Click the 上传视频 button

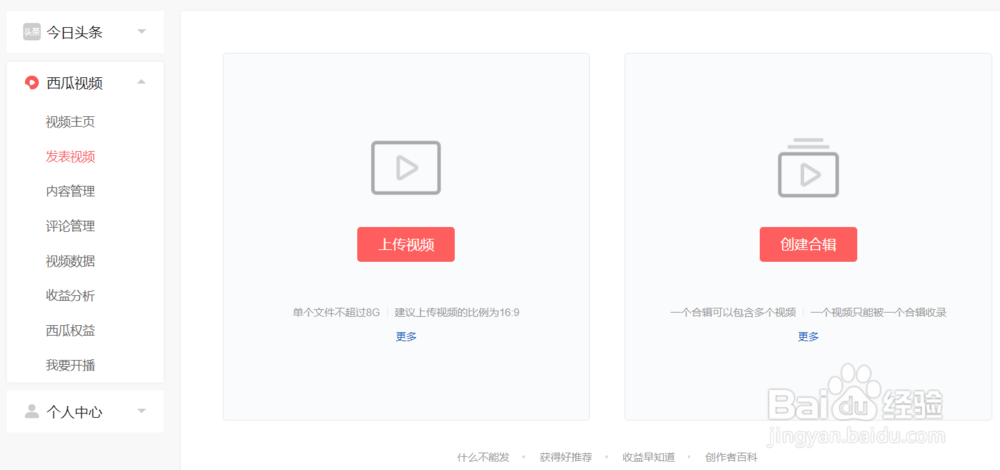point(406,244)
